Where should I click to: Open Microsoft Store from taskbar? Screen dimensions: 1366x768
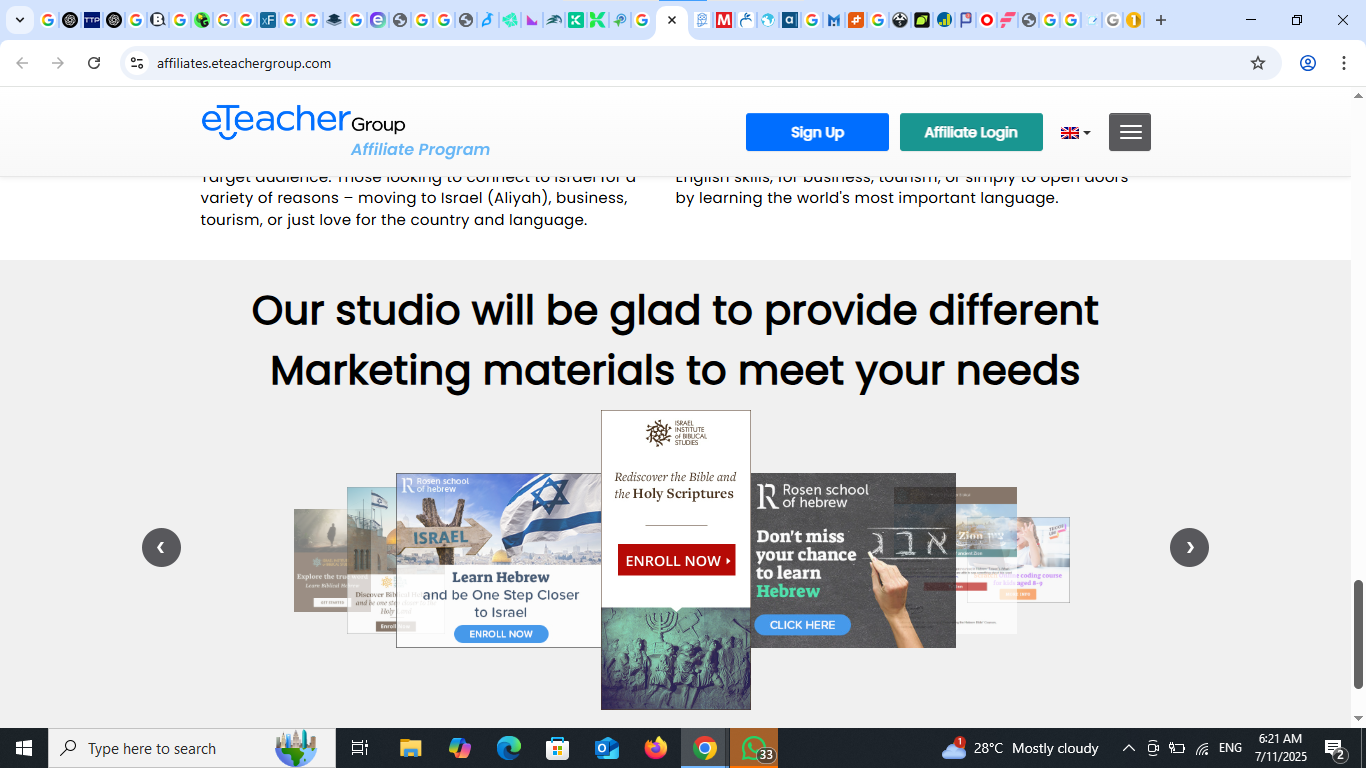pyautogui.click(x=558, y=748)
